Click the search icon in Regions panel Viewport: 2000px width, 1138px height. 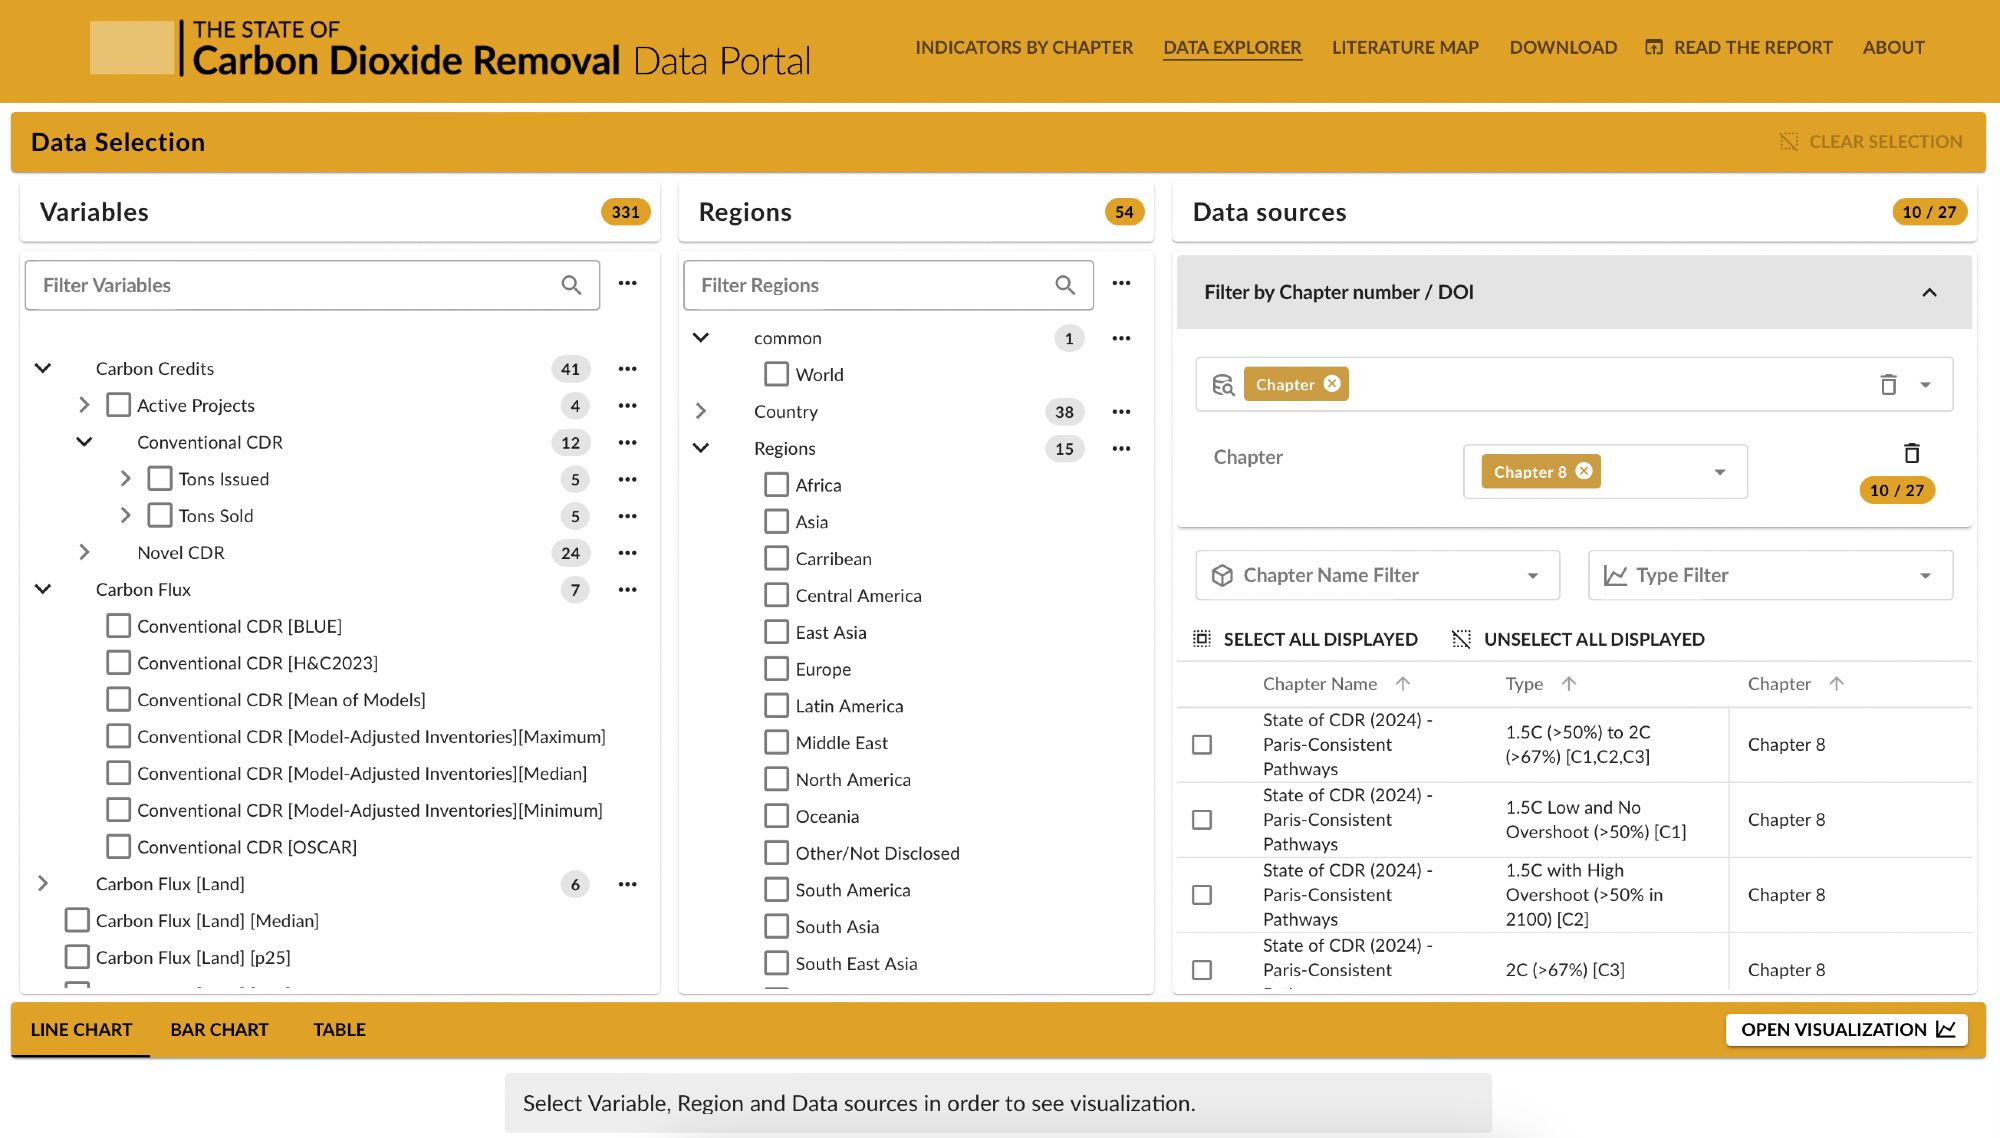click(x=1066, y=284)
